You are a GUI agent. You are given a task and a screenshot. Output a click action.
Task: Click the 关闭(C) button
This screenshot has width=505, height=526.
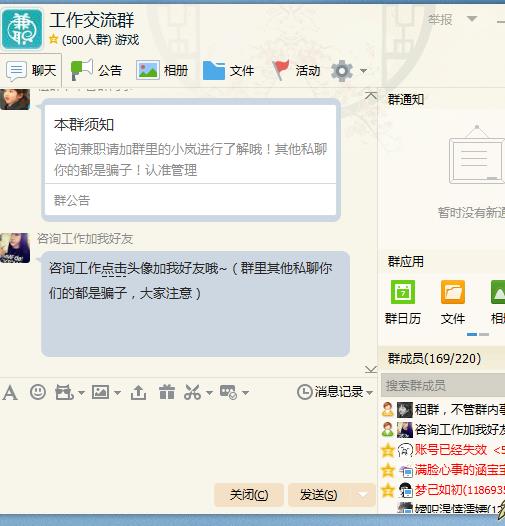(x=249, y=495)
